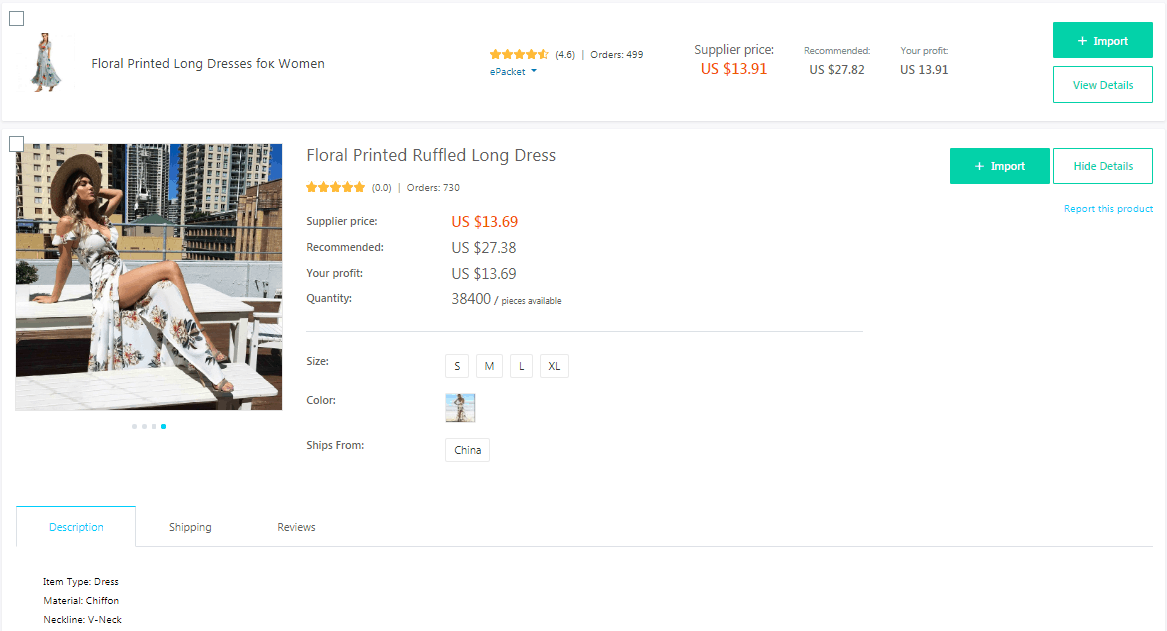This screenshot has height=631, width=1167.
Task: Tick the checkbox for Floral Printed Ruffled Long Dress
Action: coord(17,144)
